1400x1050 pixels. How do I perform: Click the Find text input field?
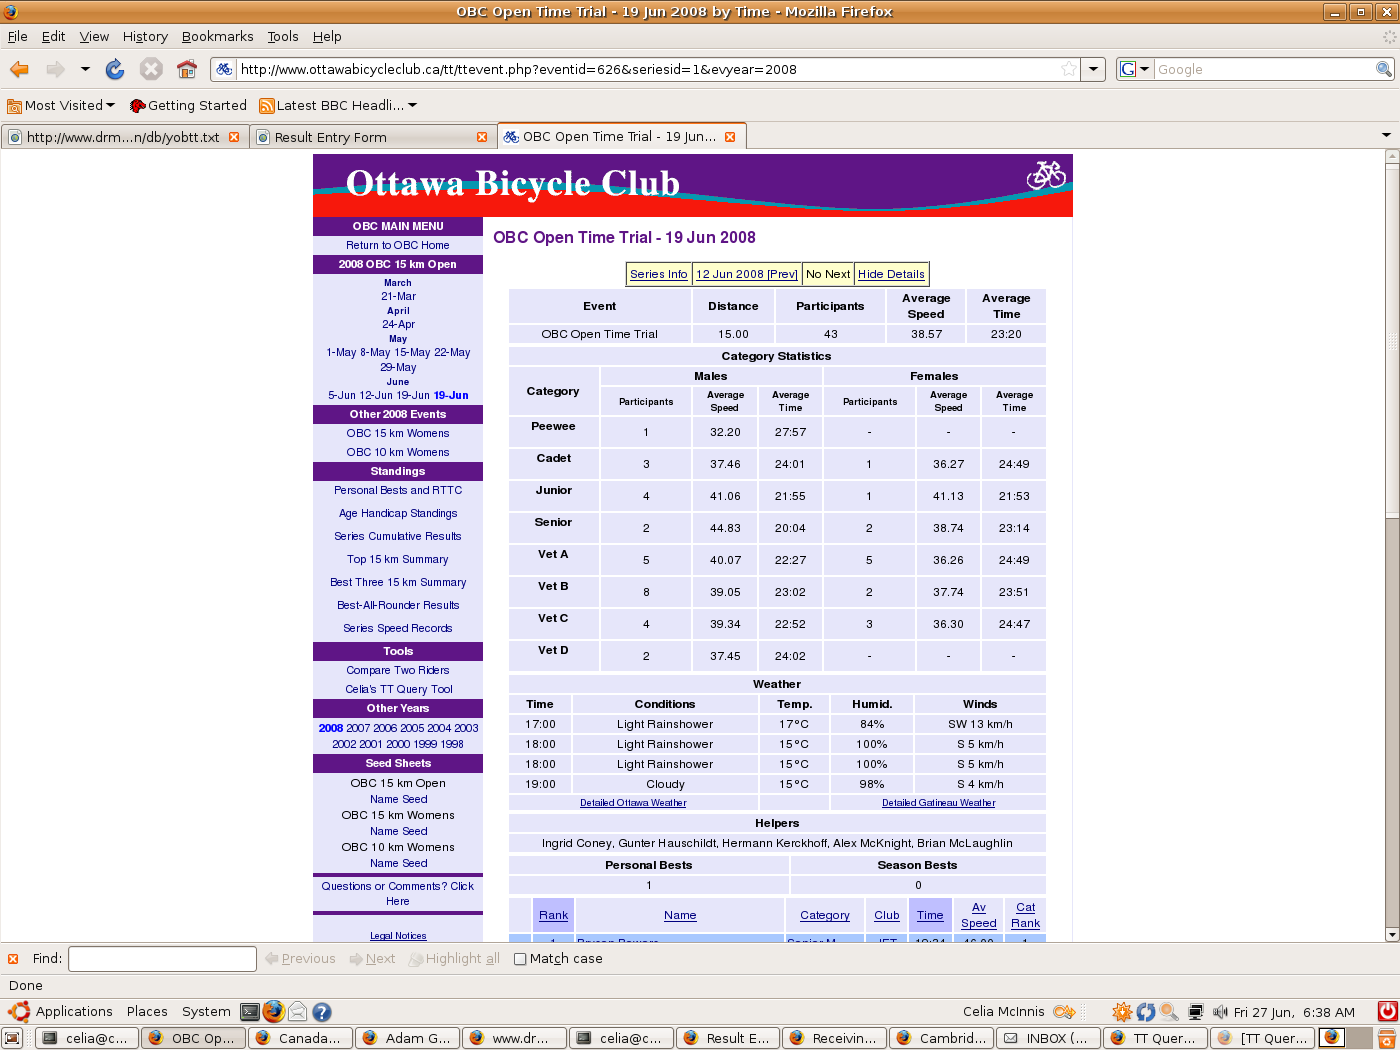tap(162, 959)
